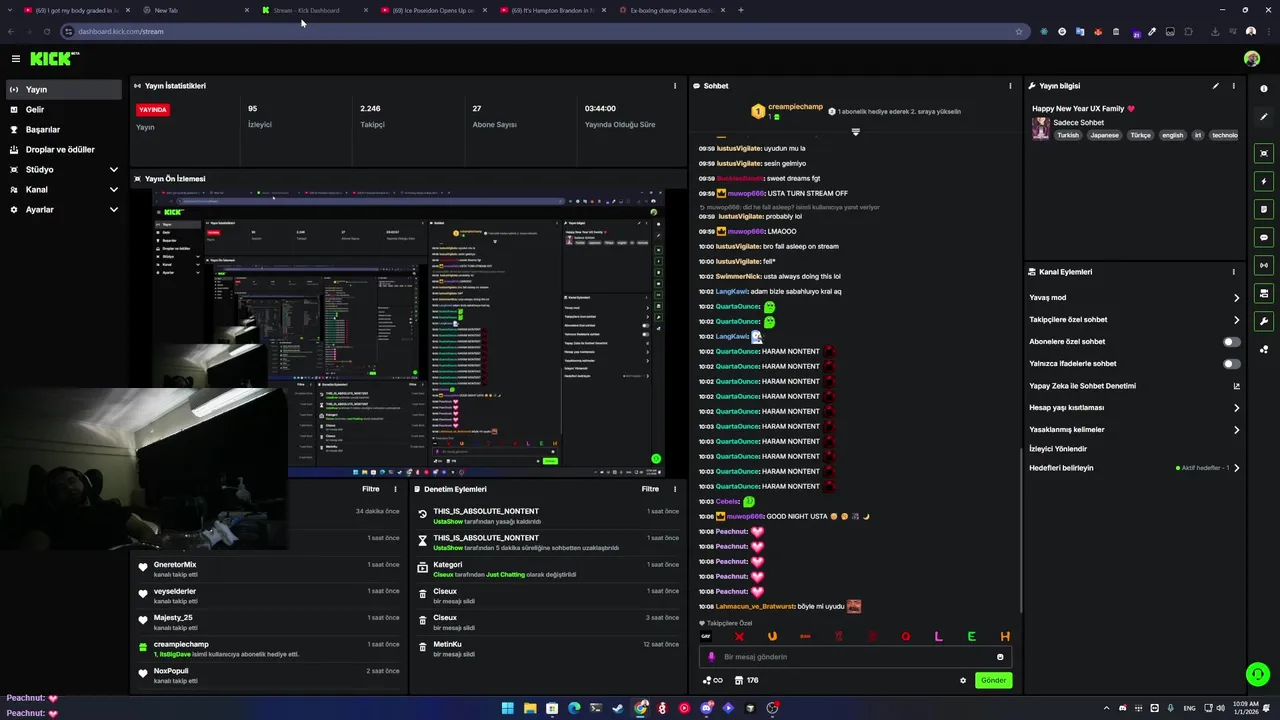Select Yayın in the left sidebar

(x=64, y=90)
